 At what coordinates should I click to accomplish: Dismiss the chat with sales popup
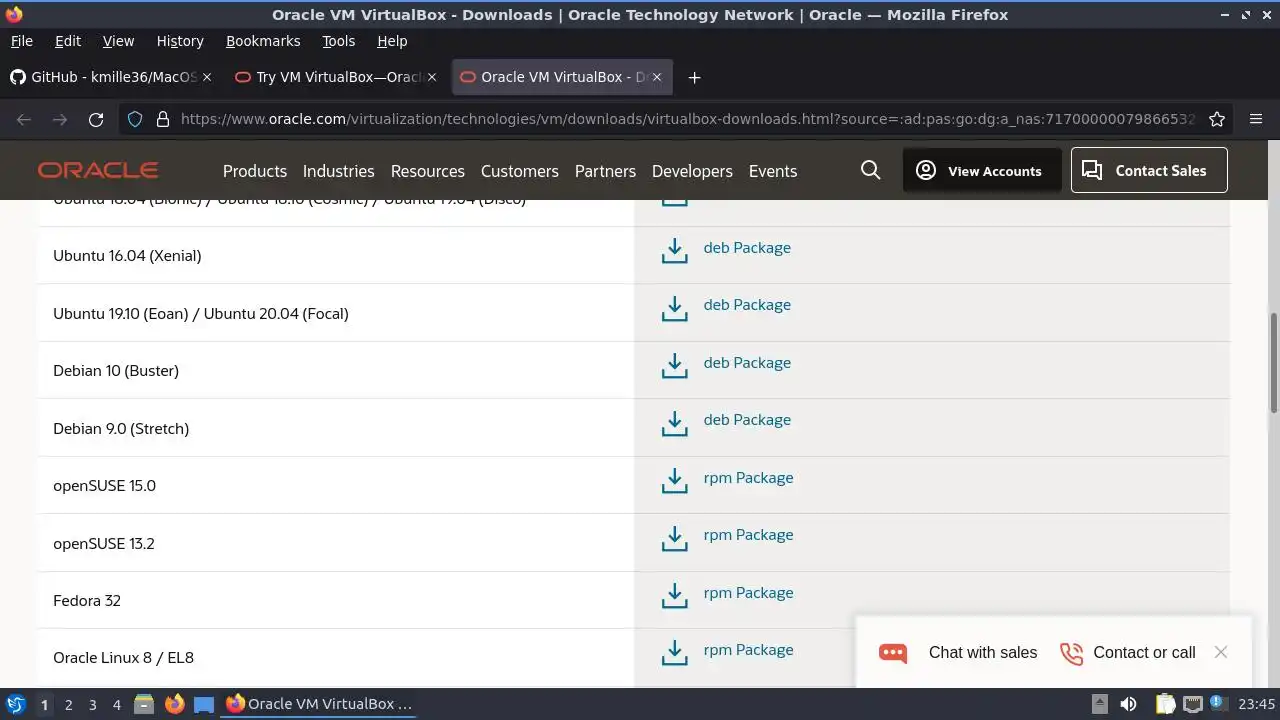pos(1221,652)
